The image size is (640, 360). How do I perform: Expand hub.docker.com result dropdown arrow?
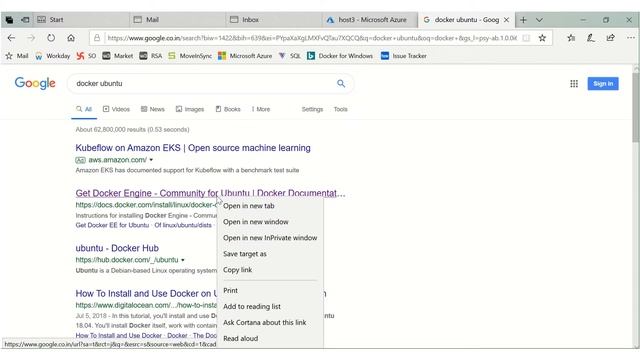pyautogui.click(x=183, y=260)
